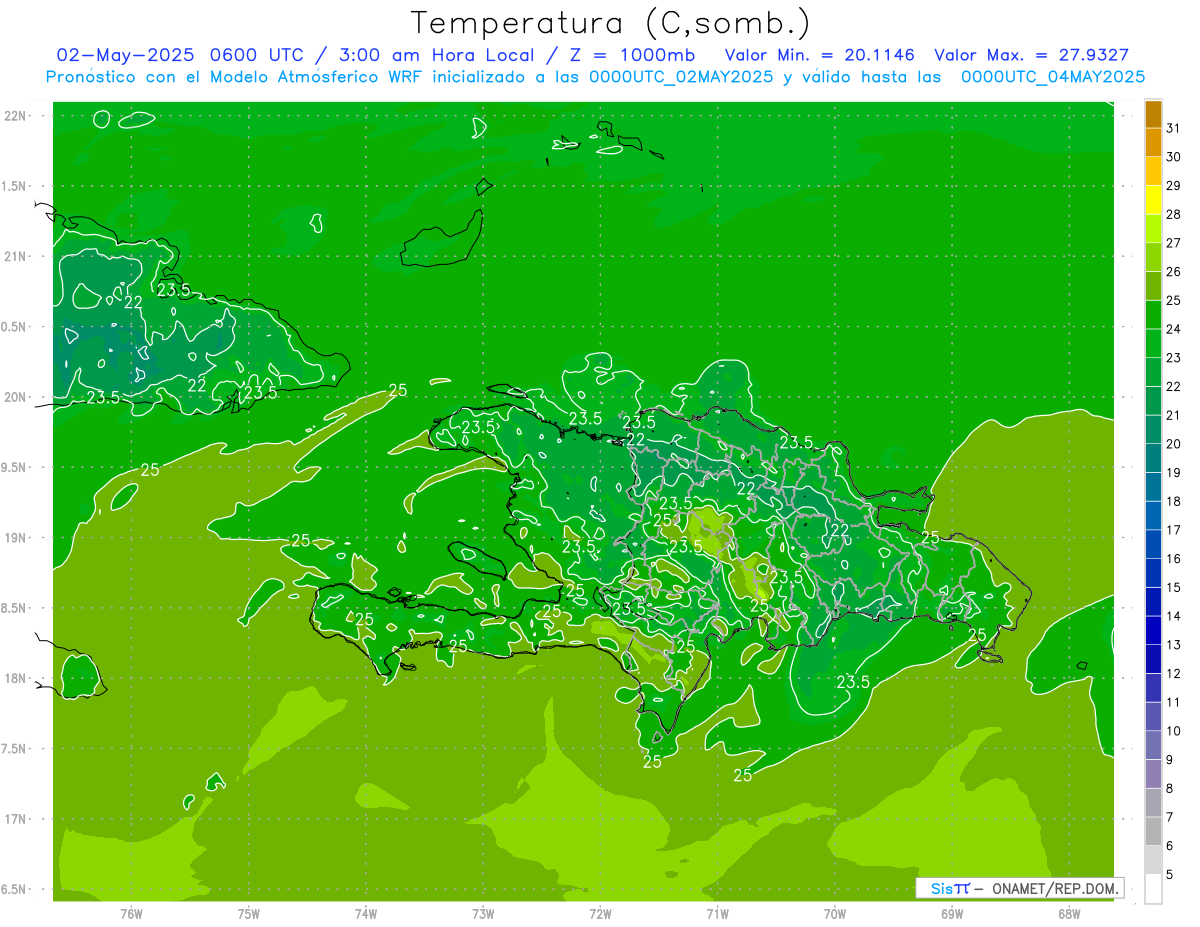Click the gray swatch between 6 and 7
The height and width of the screenshot is (927, 1200).
1153,830
